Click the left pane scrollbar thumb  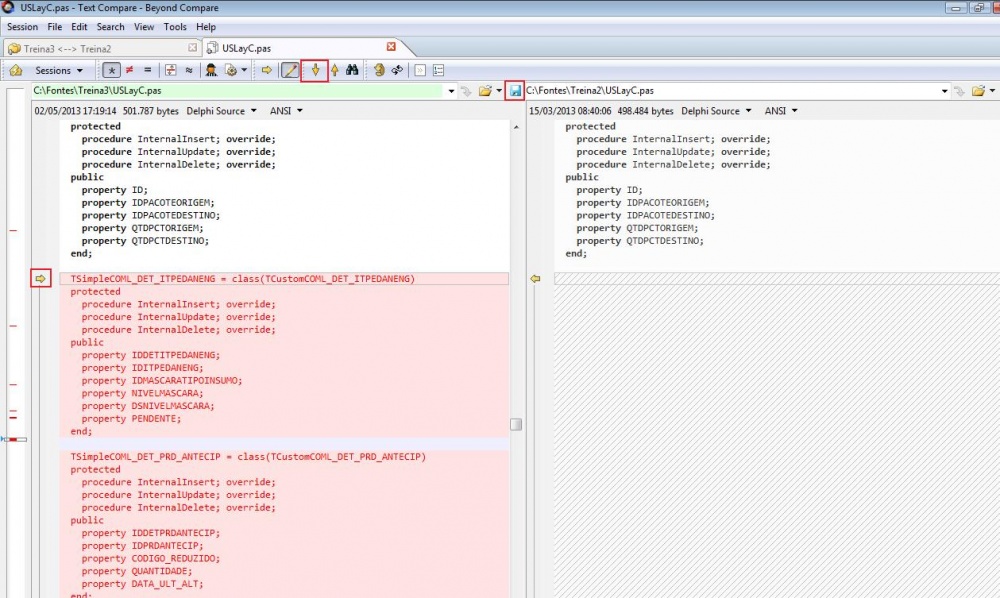point(516,425)
